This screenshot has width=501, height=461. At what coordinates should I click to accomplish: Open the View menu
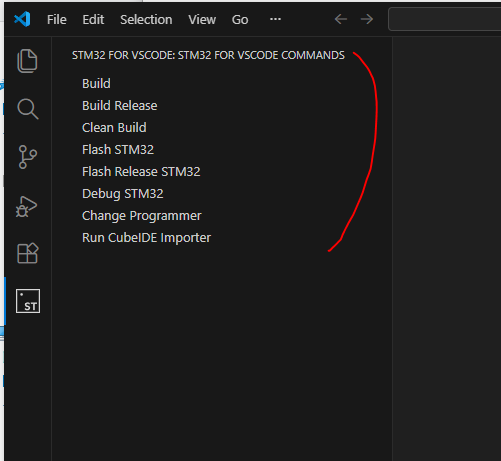[x=202, y=20]
